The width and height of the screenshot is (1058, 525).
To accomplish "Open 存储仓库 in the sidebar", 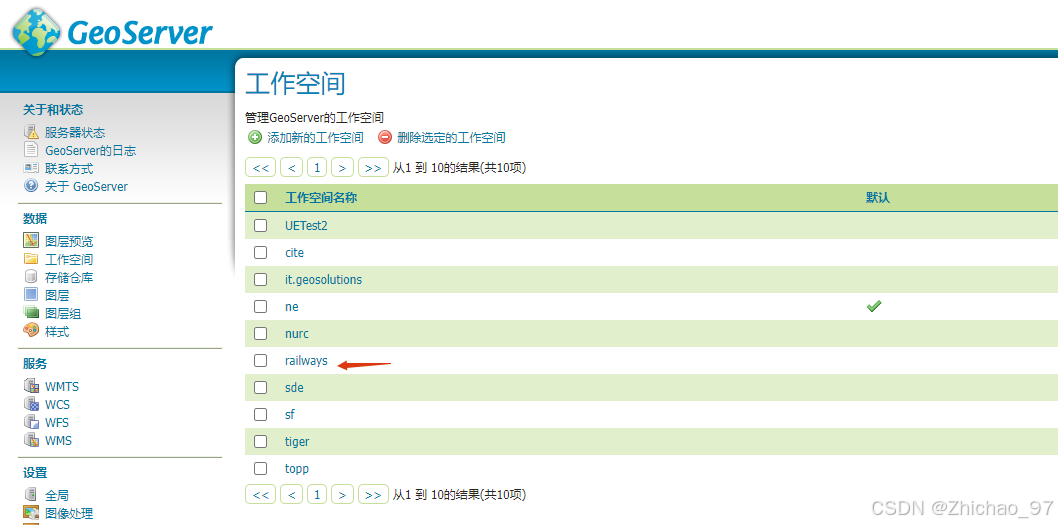I will [69, 277].
